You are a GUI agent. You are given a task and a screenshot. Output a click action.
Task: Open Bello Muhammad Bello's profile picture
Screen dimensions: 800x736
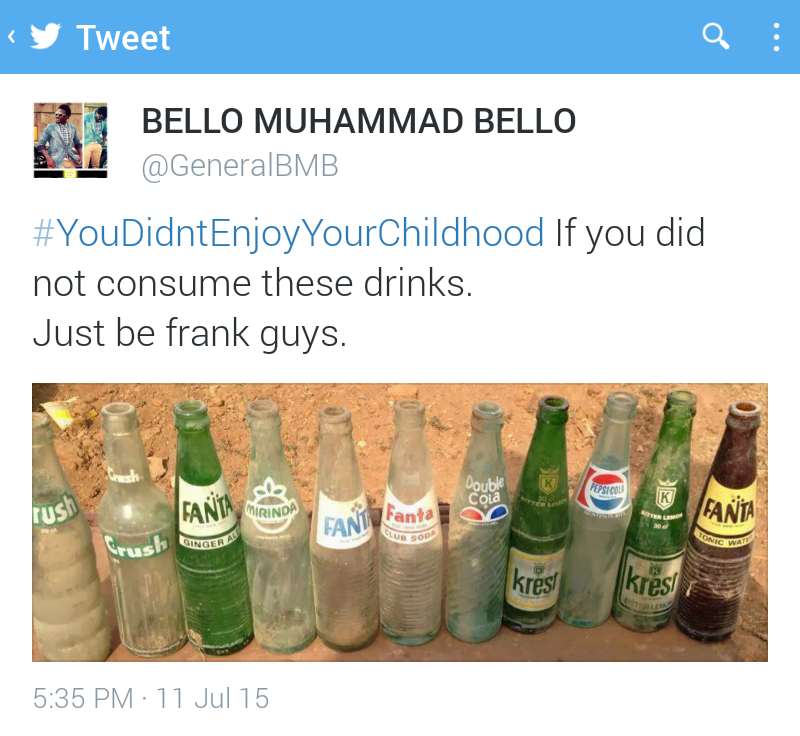[70, 140]
